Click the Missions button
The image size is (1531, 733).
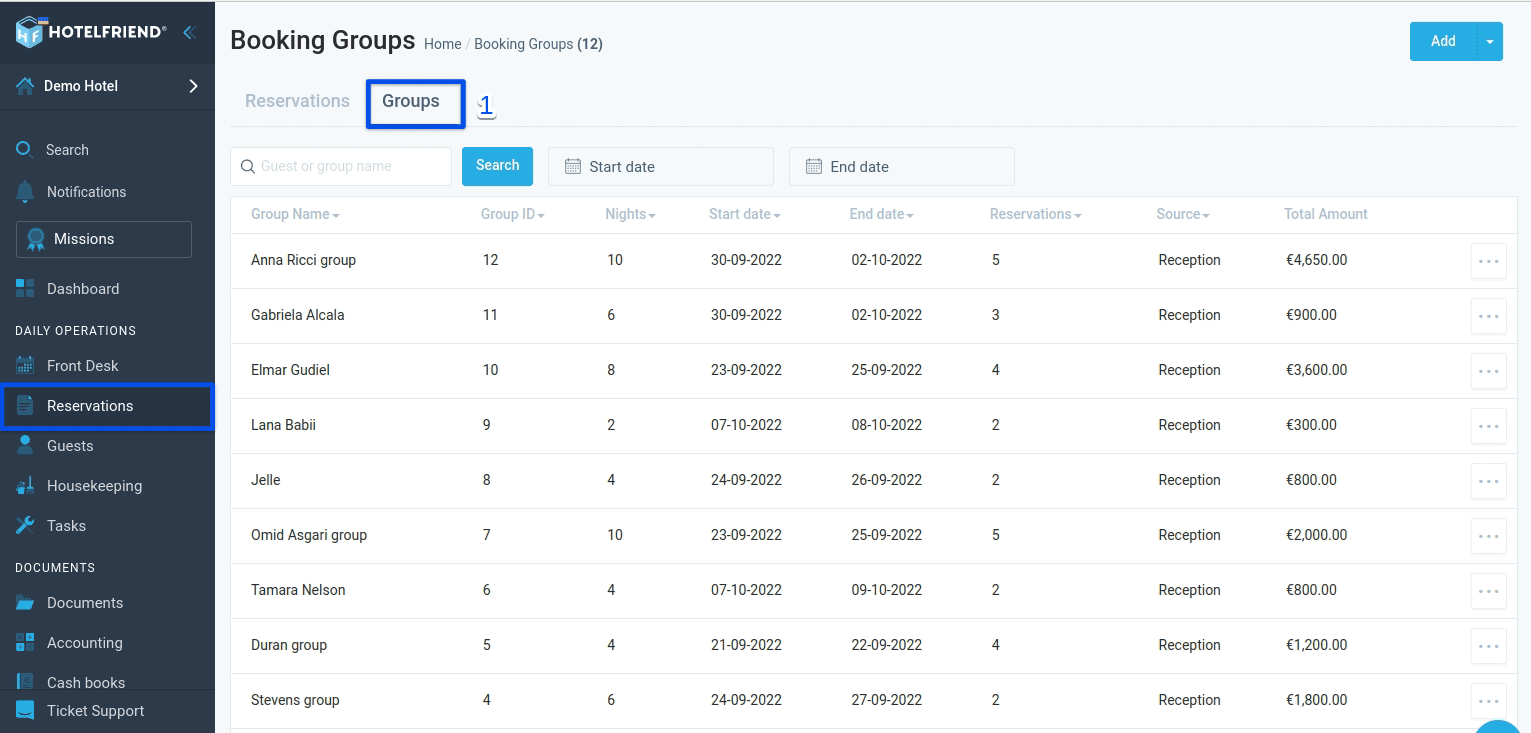pos(104,239)
